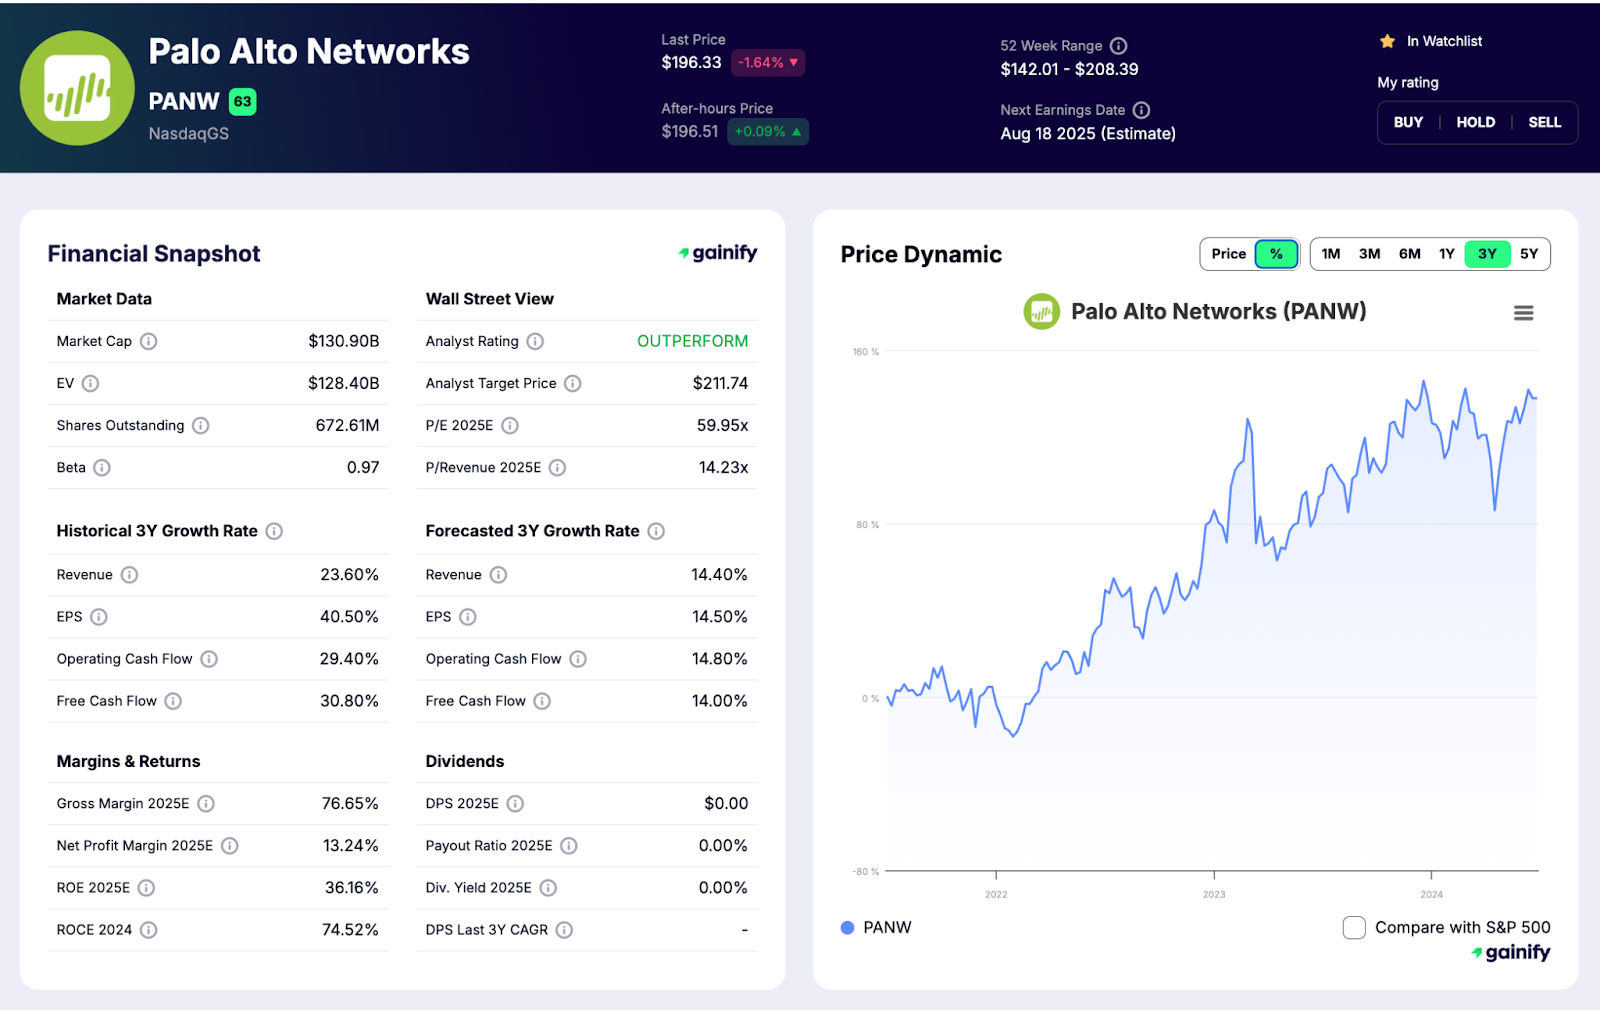This screenshot has width=1600, height=1010.
Task: Toggle PANW series in chart legend
Action: 876,927
